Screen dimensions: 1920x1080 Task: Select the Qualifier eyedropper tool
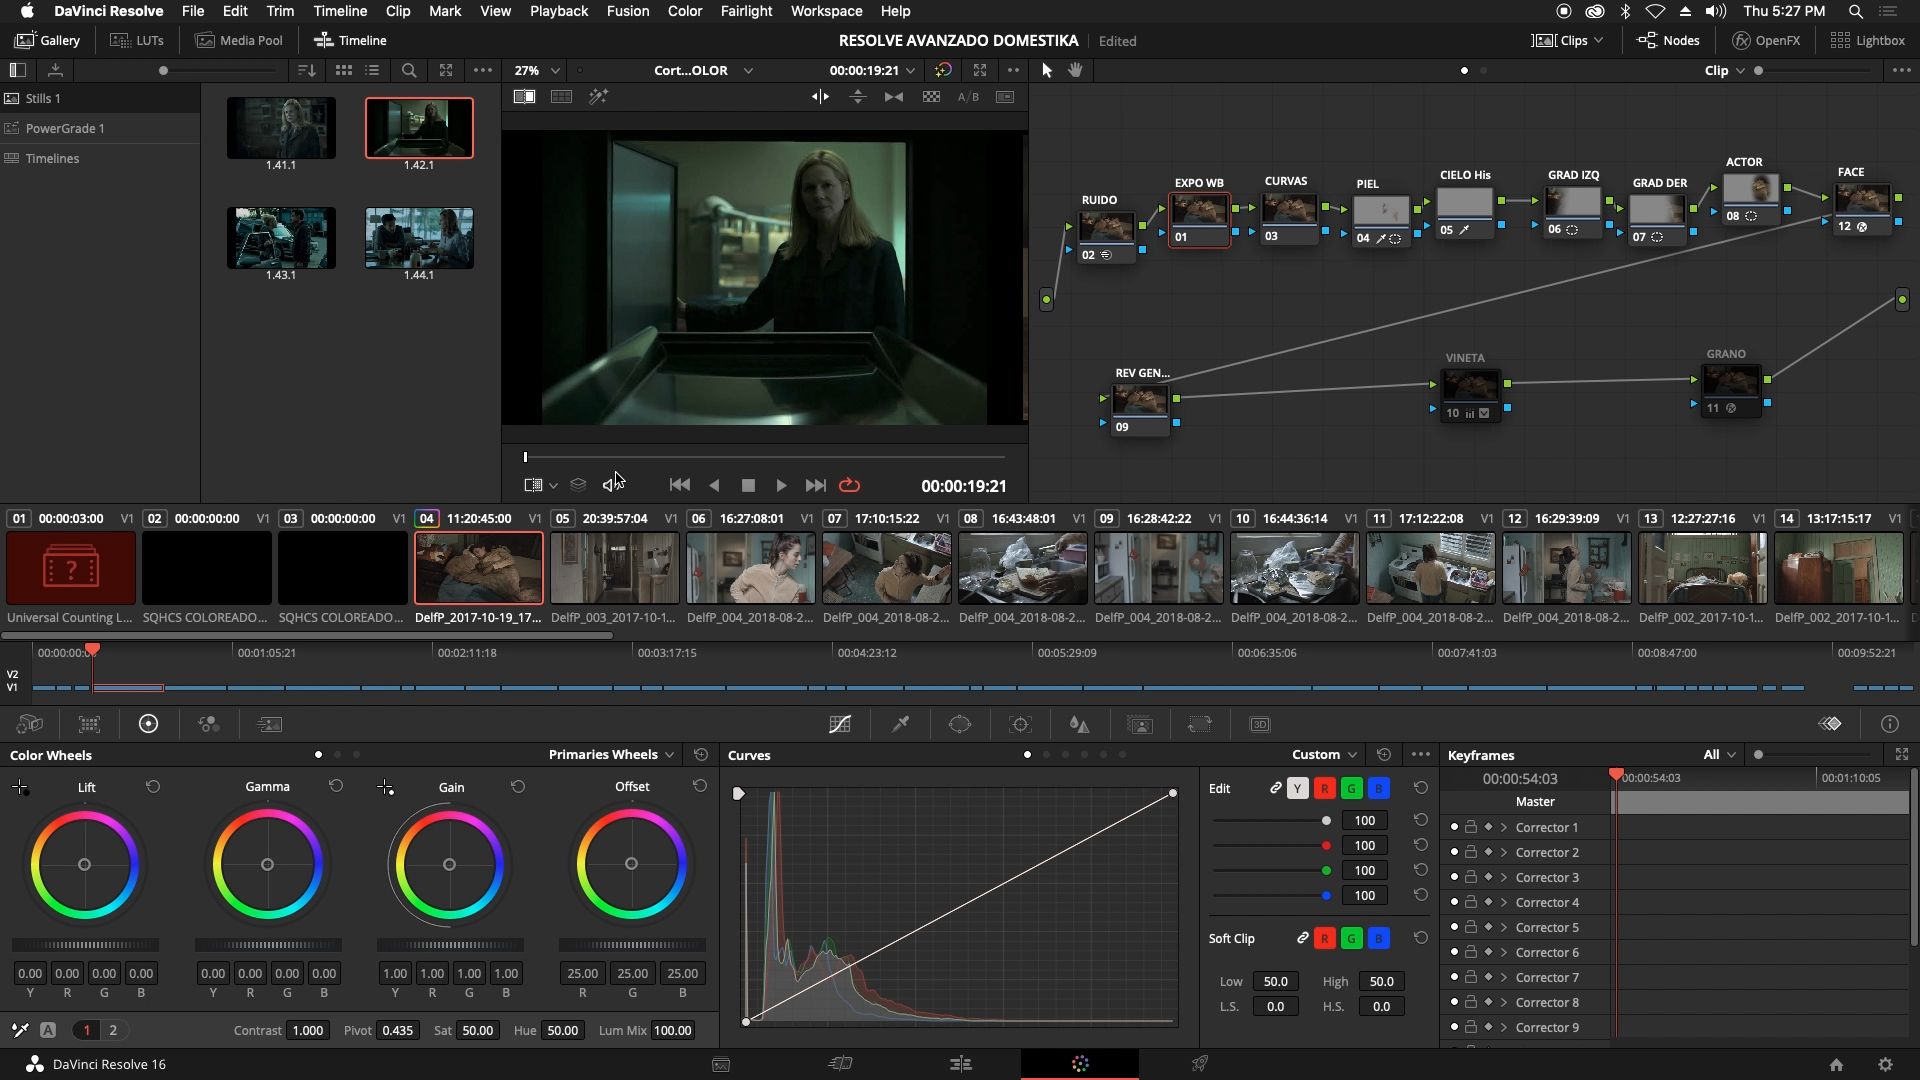(x=900, y=724)
